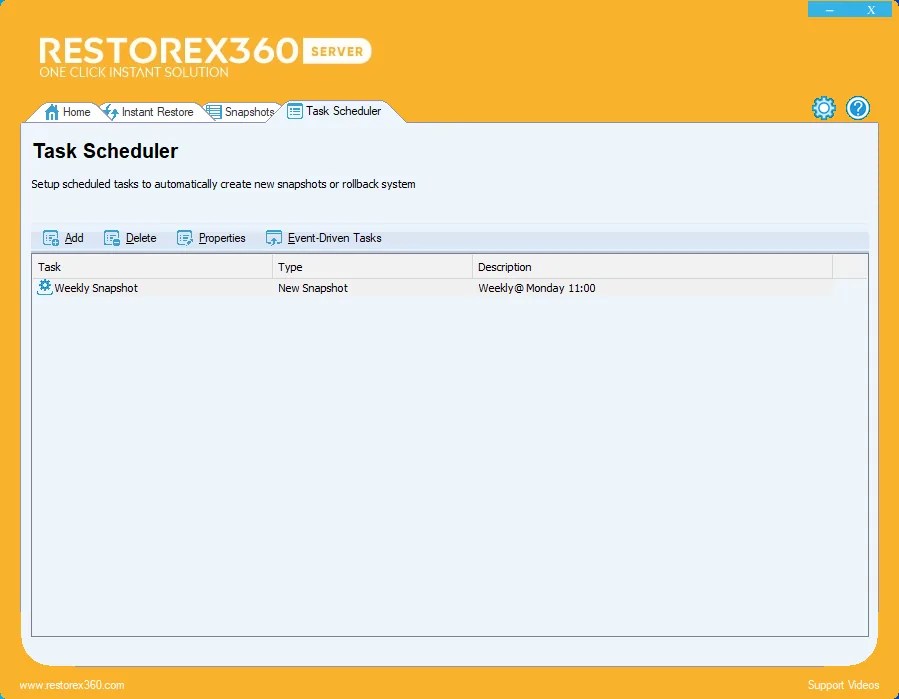Click the Delete task toolbar icon
This screenshot has height=699, width=899.
point(112,238)
